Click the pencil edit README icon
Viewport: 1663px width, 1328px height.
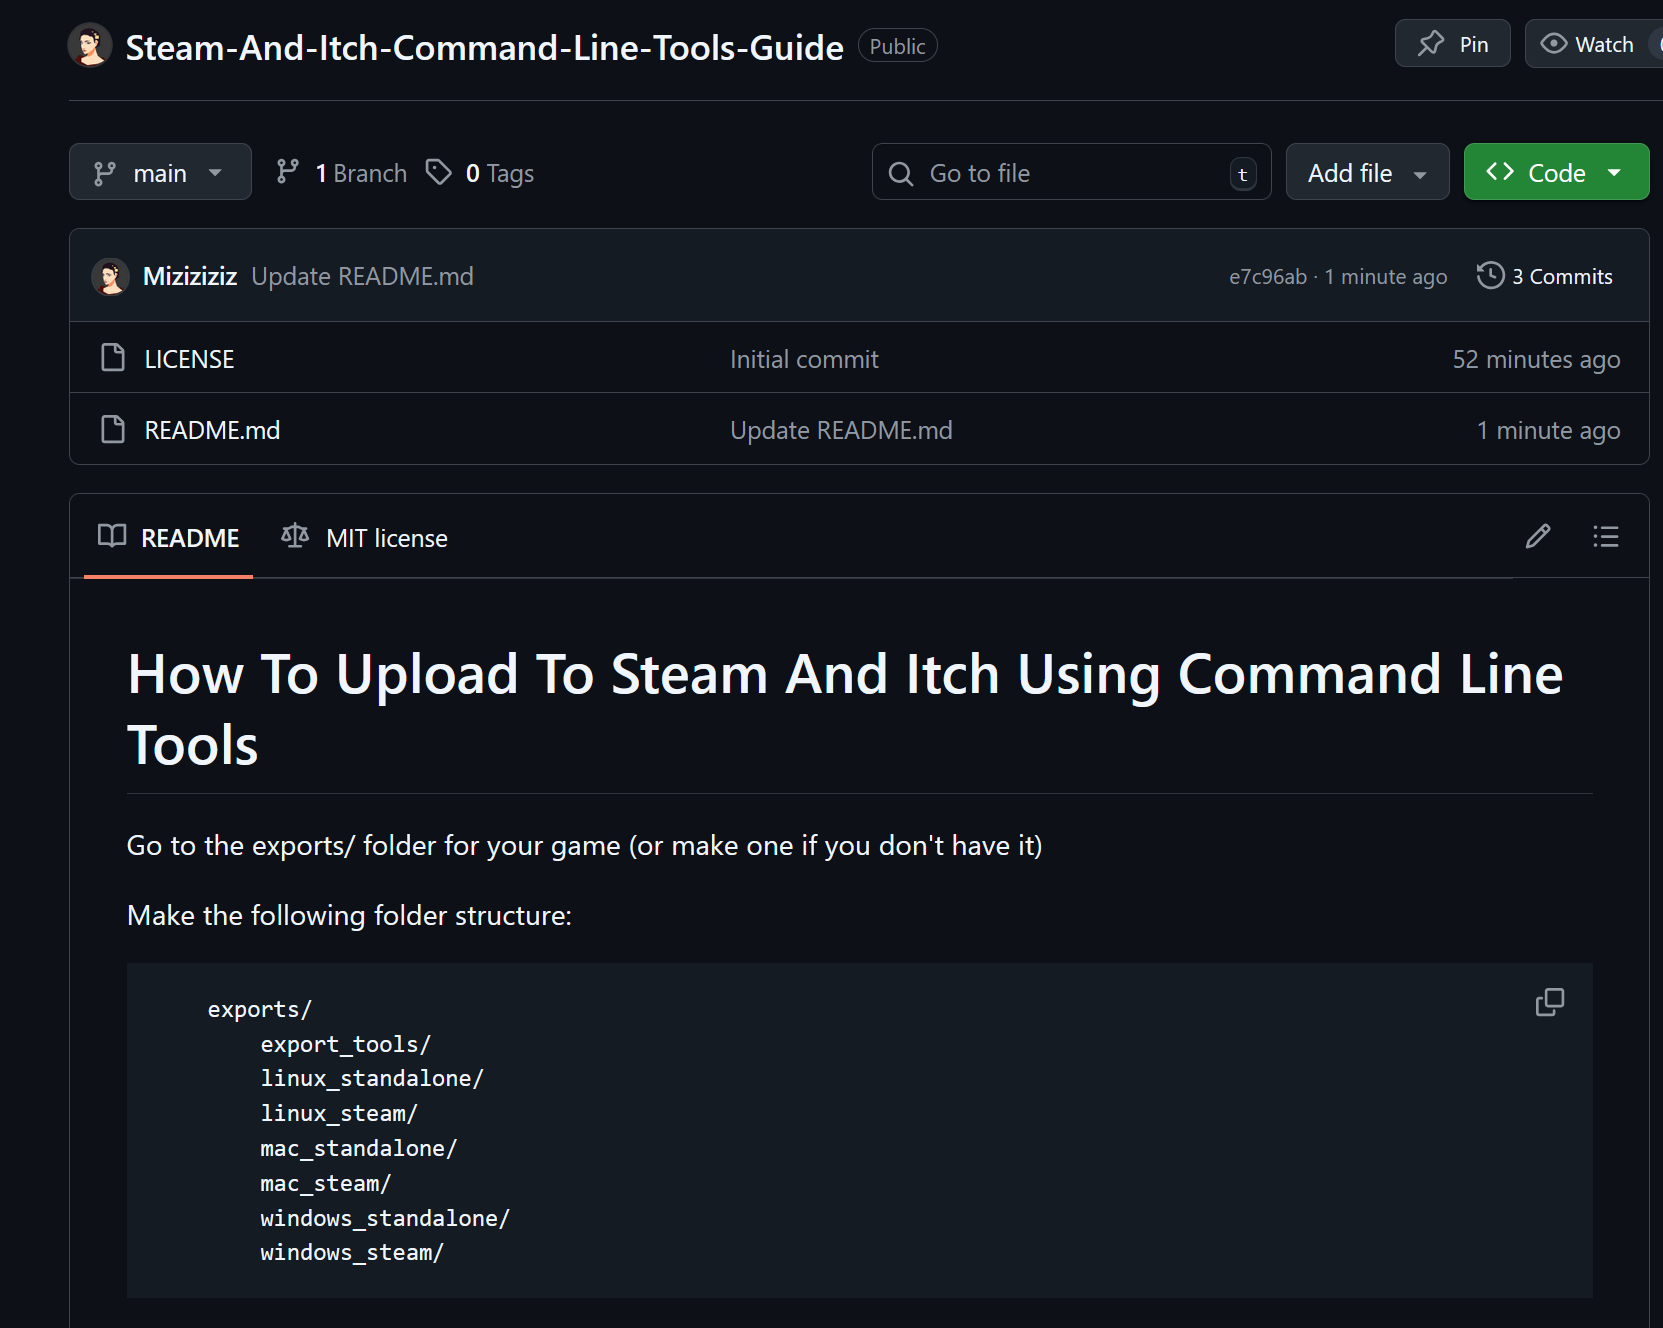[x=1537, y=537]
